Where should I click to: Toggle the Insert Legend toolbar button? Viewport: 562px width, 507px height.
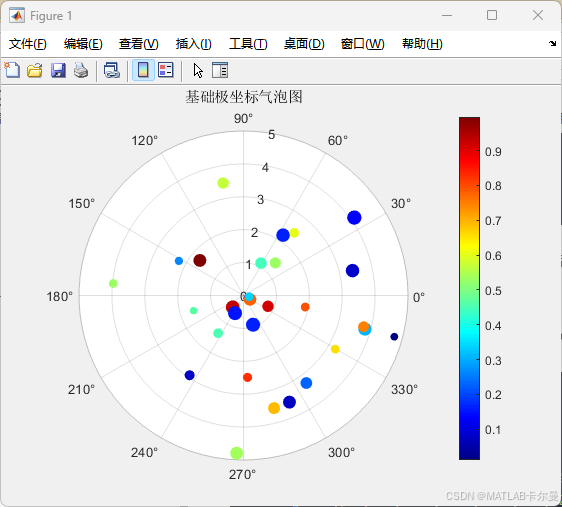pos(166,70)
